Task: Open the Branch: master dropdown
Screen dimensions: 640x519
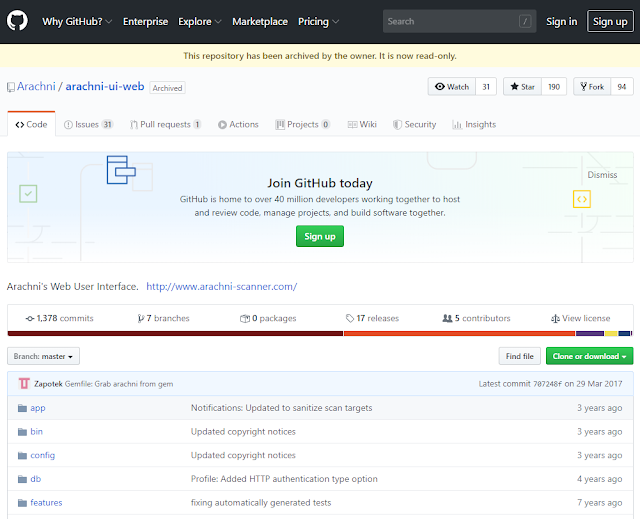Action: [x=43, y=356]
